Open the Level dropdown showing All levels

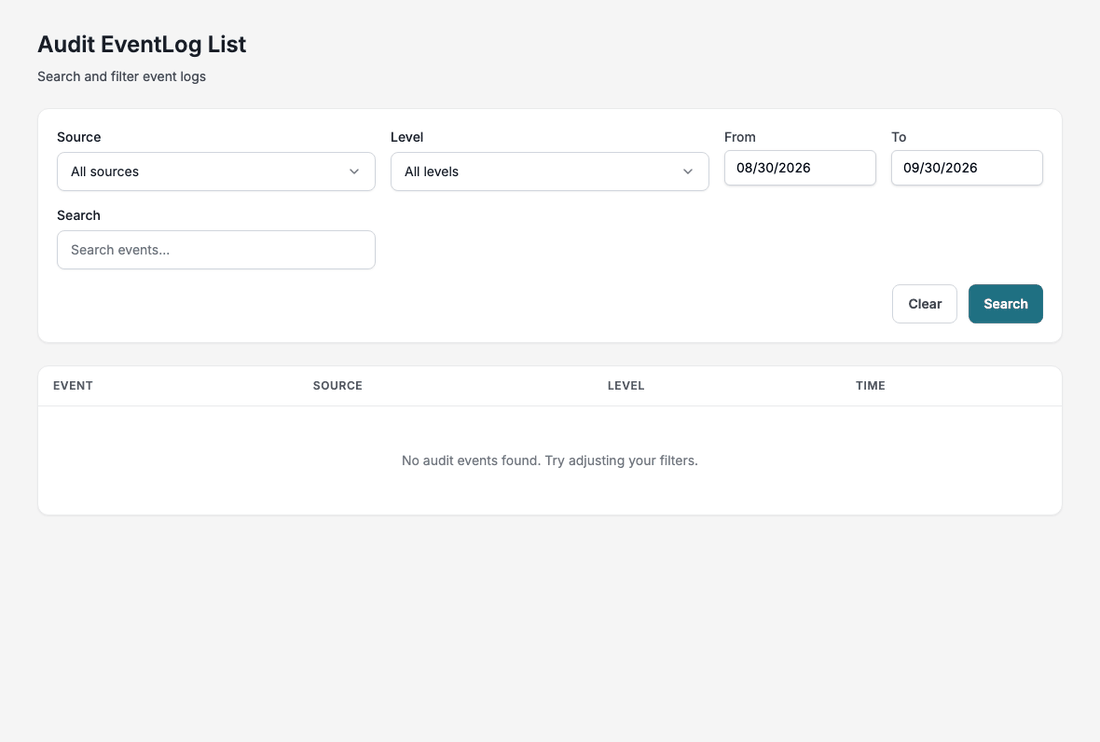pyautogui.click(x=549, y=171)
